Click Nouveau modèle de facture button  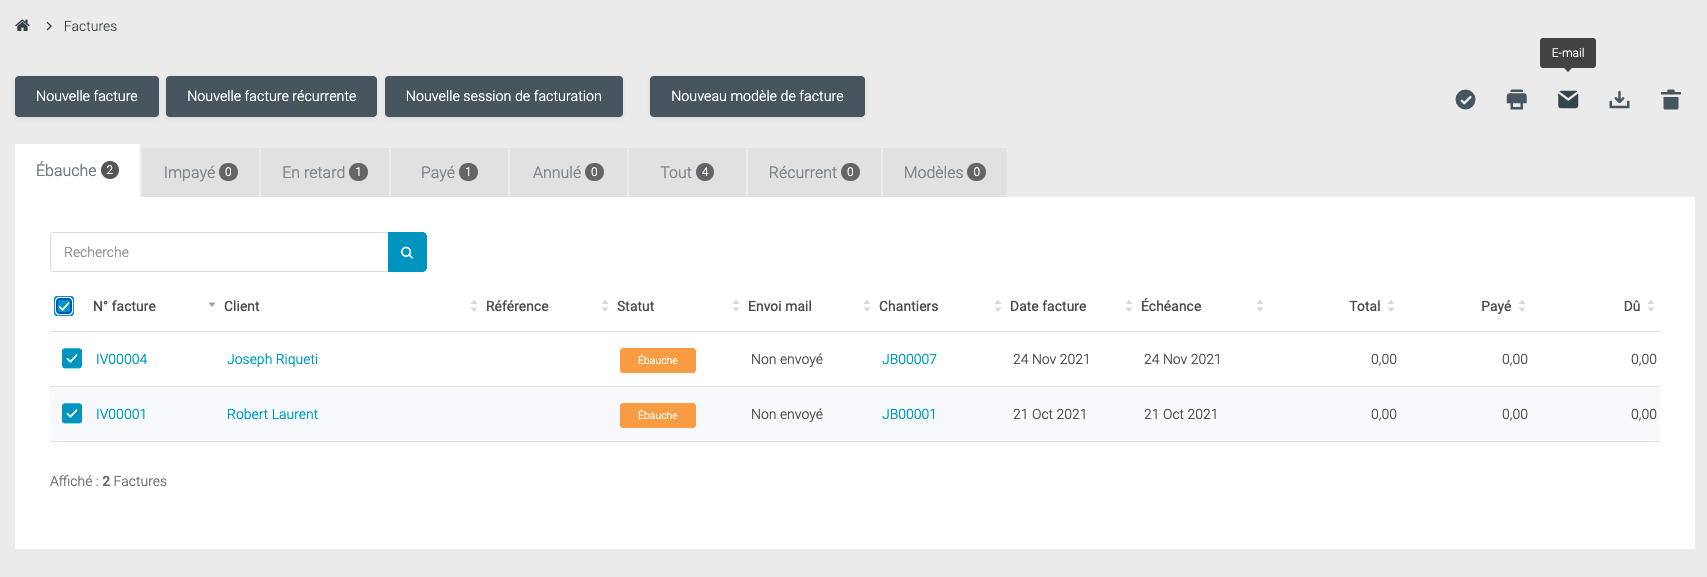tap(757, 96)
